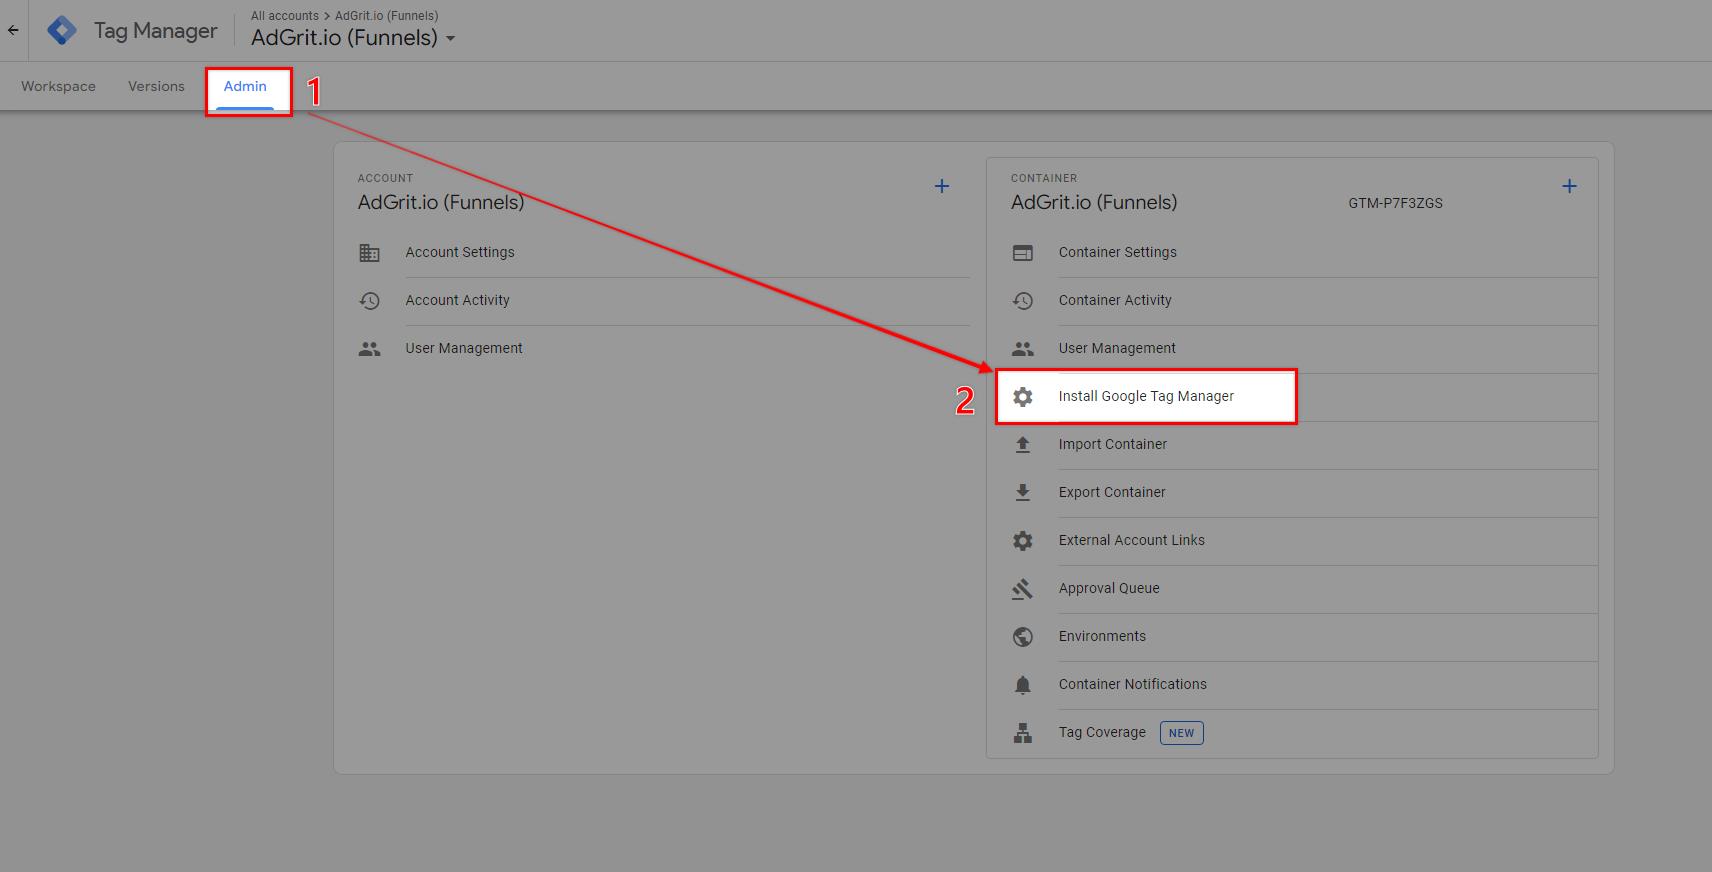
Task: Click the Environments globe icon
Action: [1022, 637]
